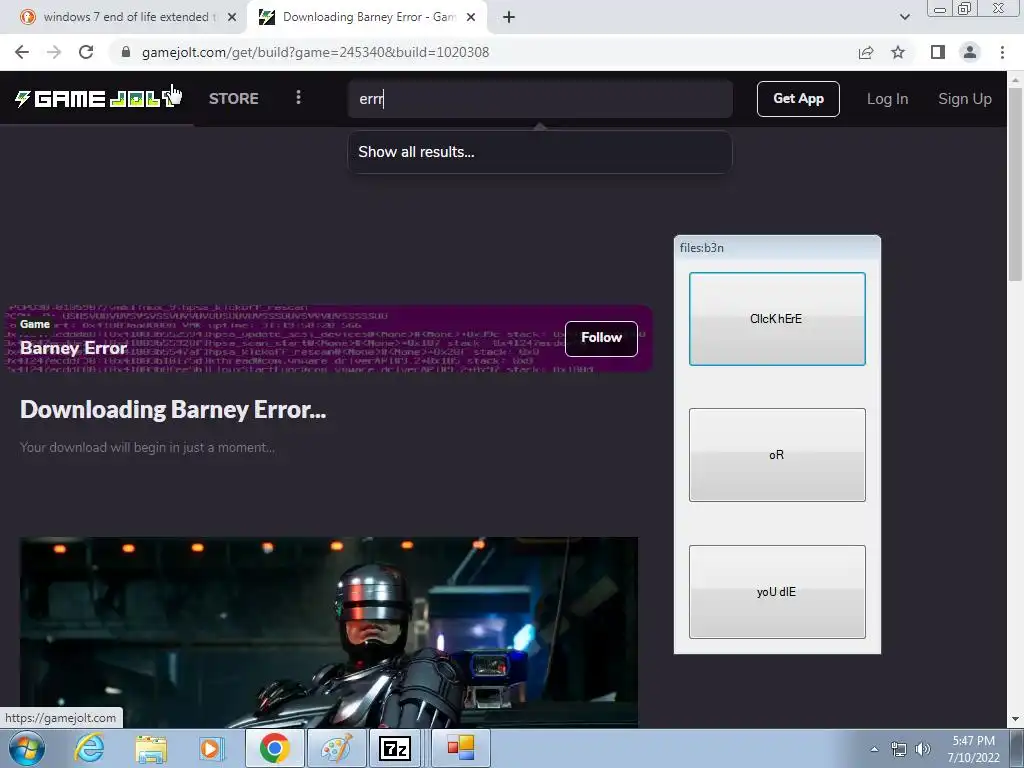Close windows 7 end of life tab
This screenshot has width=1024, height=768.
[232, 17]
